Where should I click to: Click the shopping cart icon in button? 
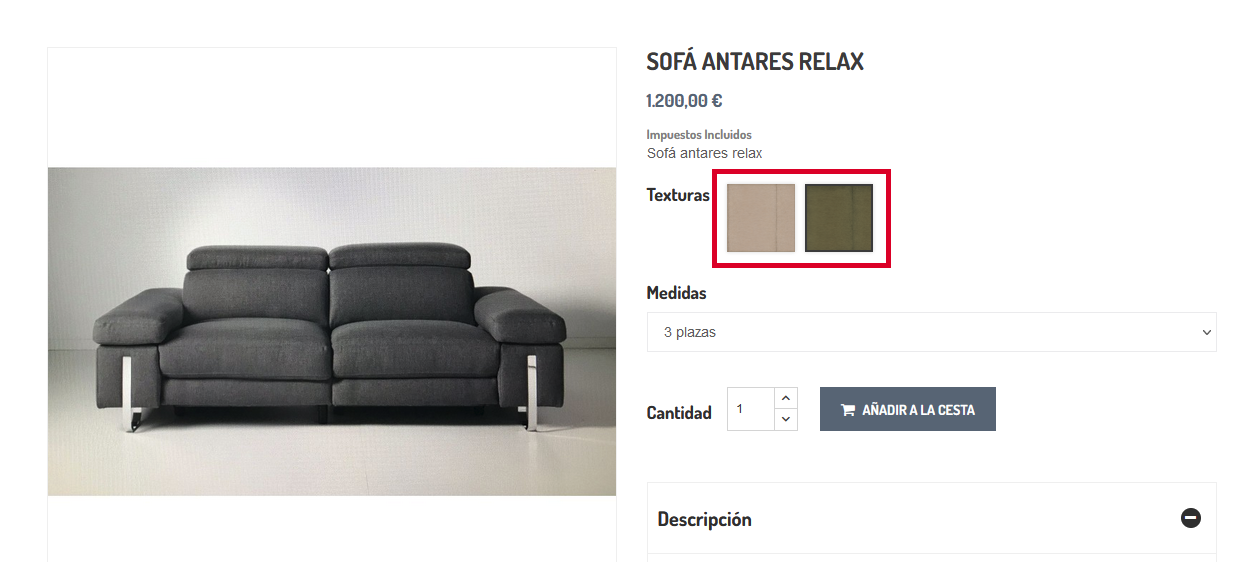847,410
